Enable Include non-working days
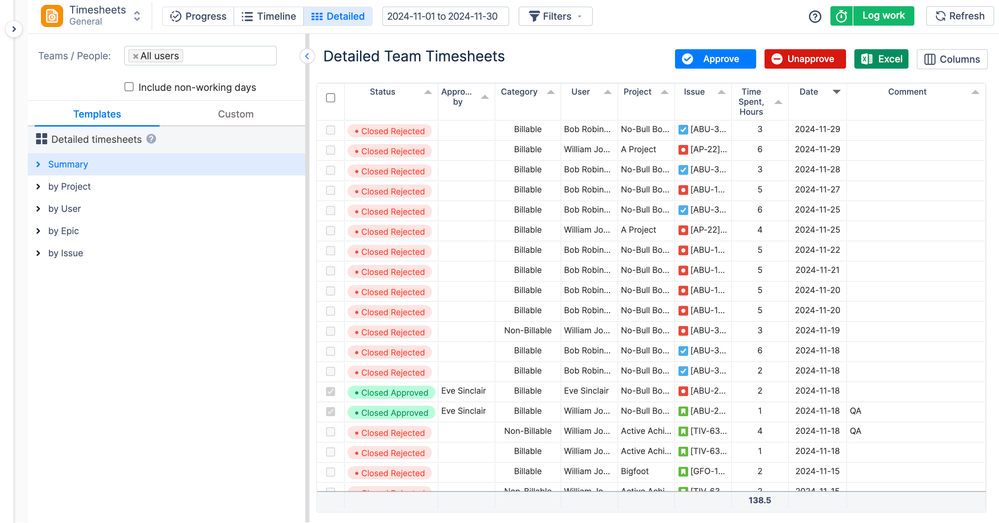Screen dimensions: 999x523 point(129,87)
